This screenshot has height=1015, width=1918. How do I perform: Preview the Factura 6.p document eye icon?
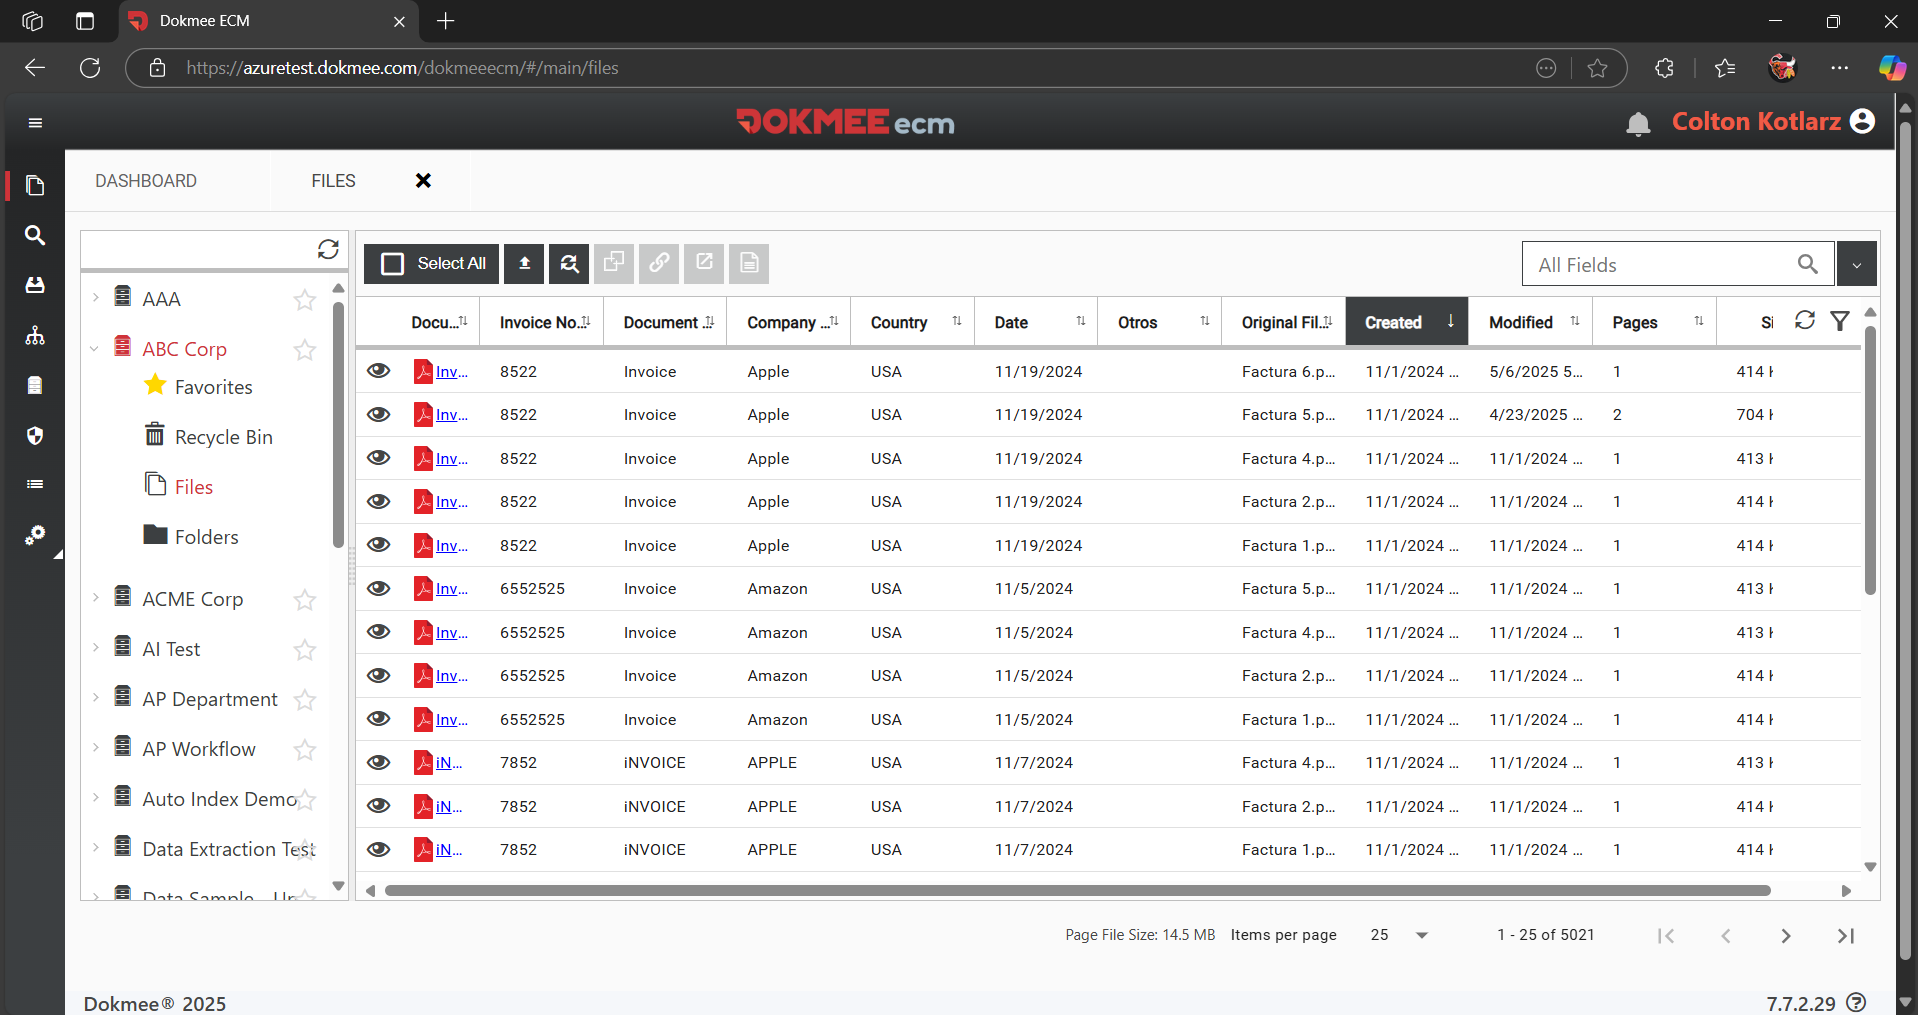[378, 371]
